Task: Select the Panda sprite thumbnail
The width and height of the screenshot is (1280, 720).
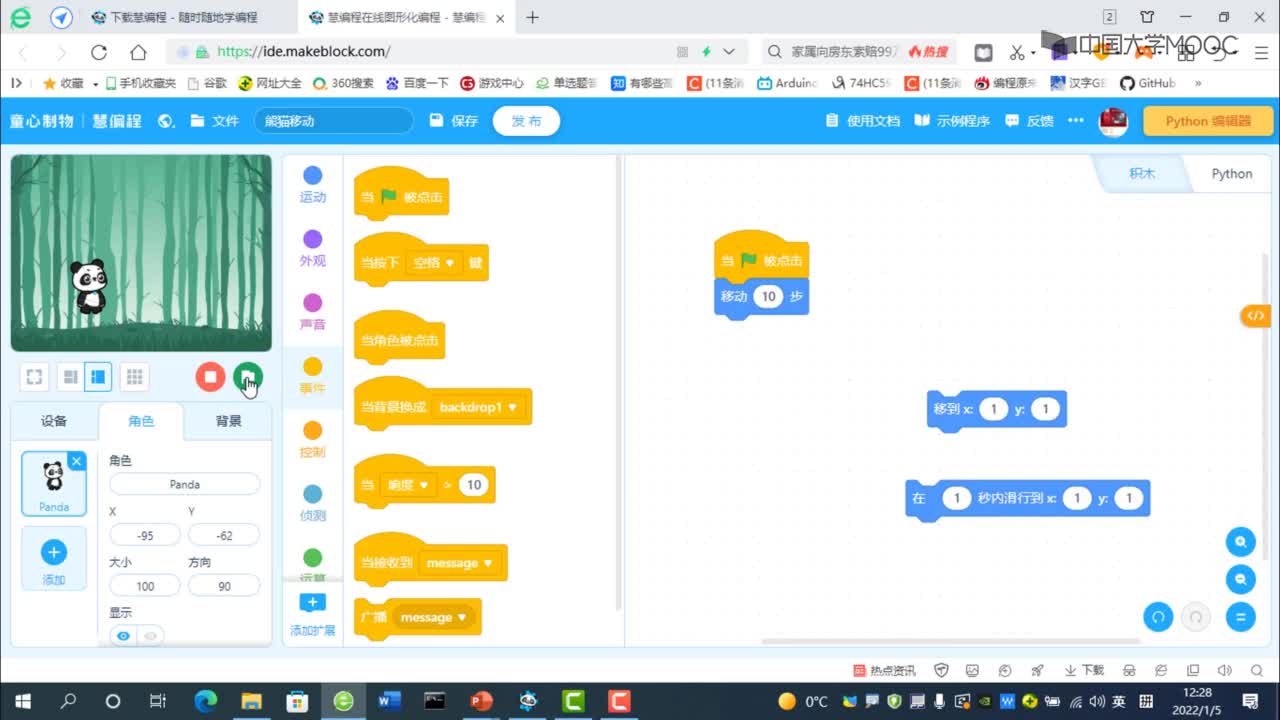Action: click(x=54, y=483)
